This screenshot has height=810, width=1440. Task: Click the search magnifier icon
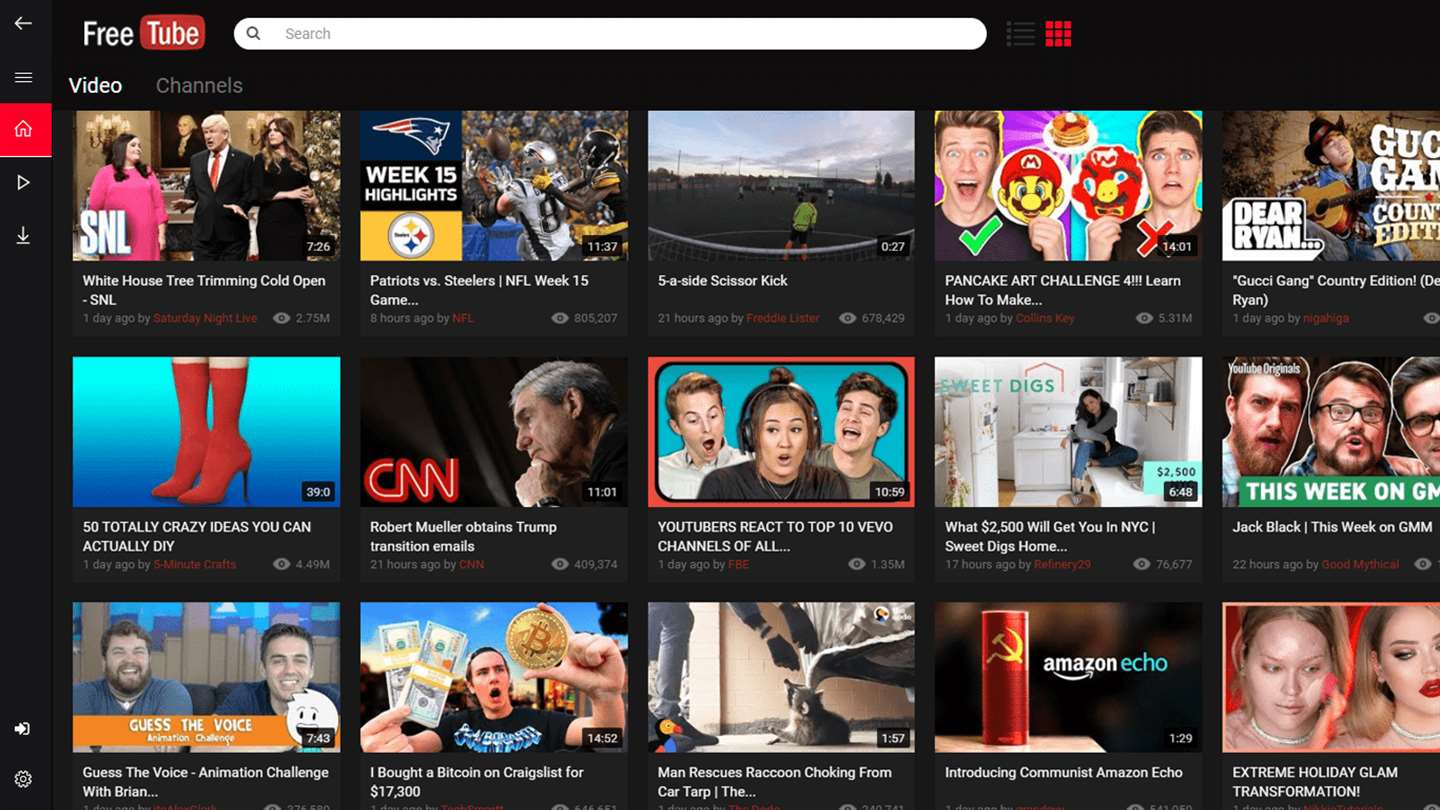[x=254, y=33]
